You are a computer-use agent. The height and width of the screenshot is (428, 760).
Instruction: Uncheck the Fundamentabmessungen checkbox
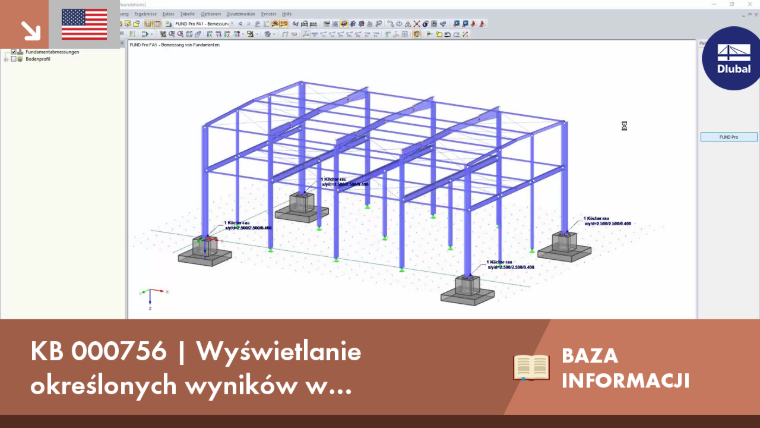(x=14, y=52)
